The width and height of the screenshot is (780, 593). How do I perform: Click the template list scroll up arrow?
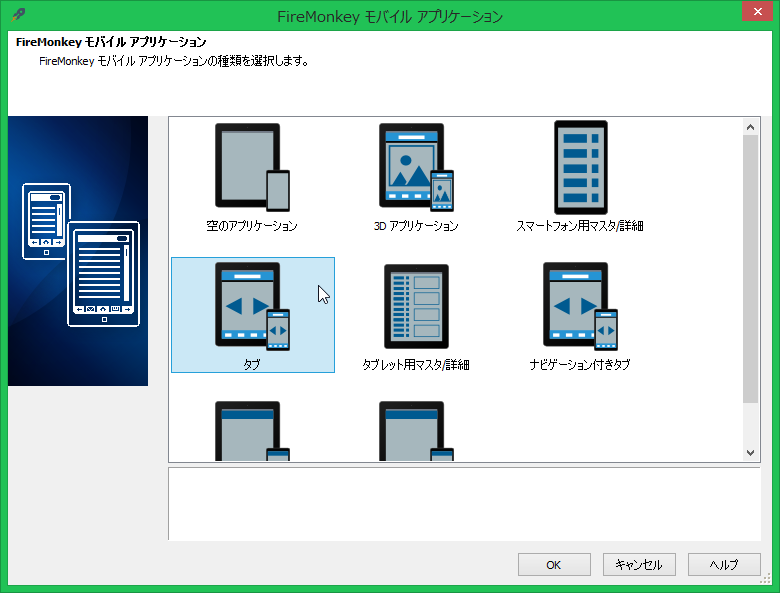(751, 126)
